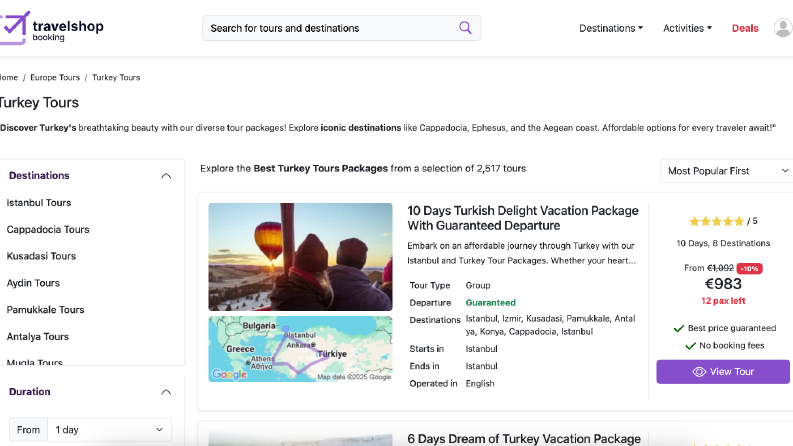Select Kusadasi Tours filter
Image resolution: width=793 pixels, height=446 pixels.
tap(41, 256)
